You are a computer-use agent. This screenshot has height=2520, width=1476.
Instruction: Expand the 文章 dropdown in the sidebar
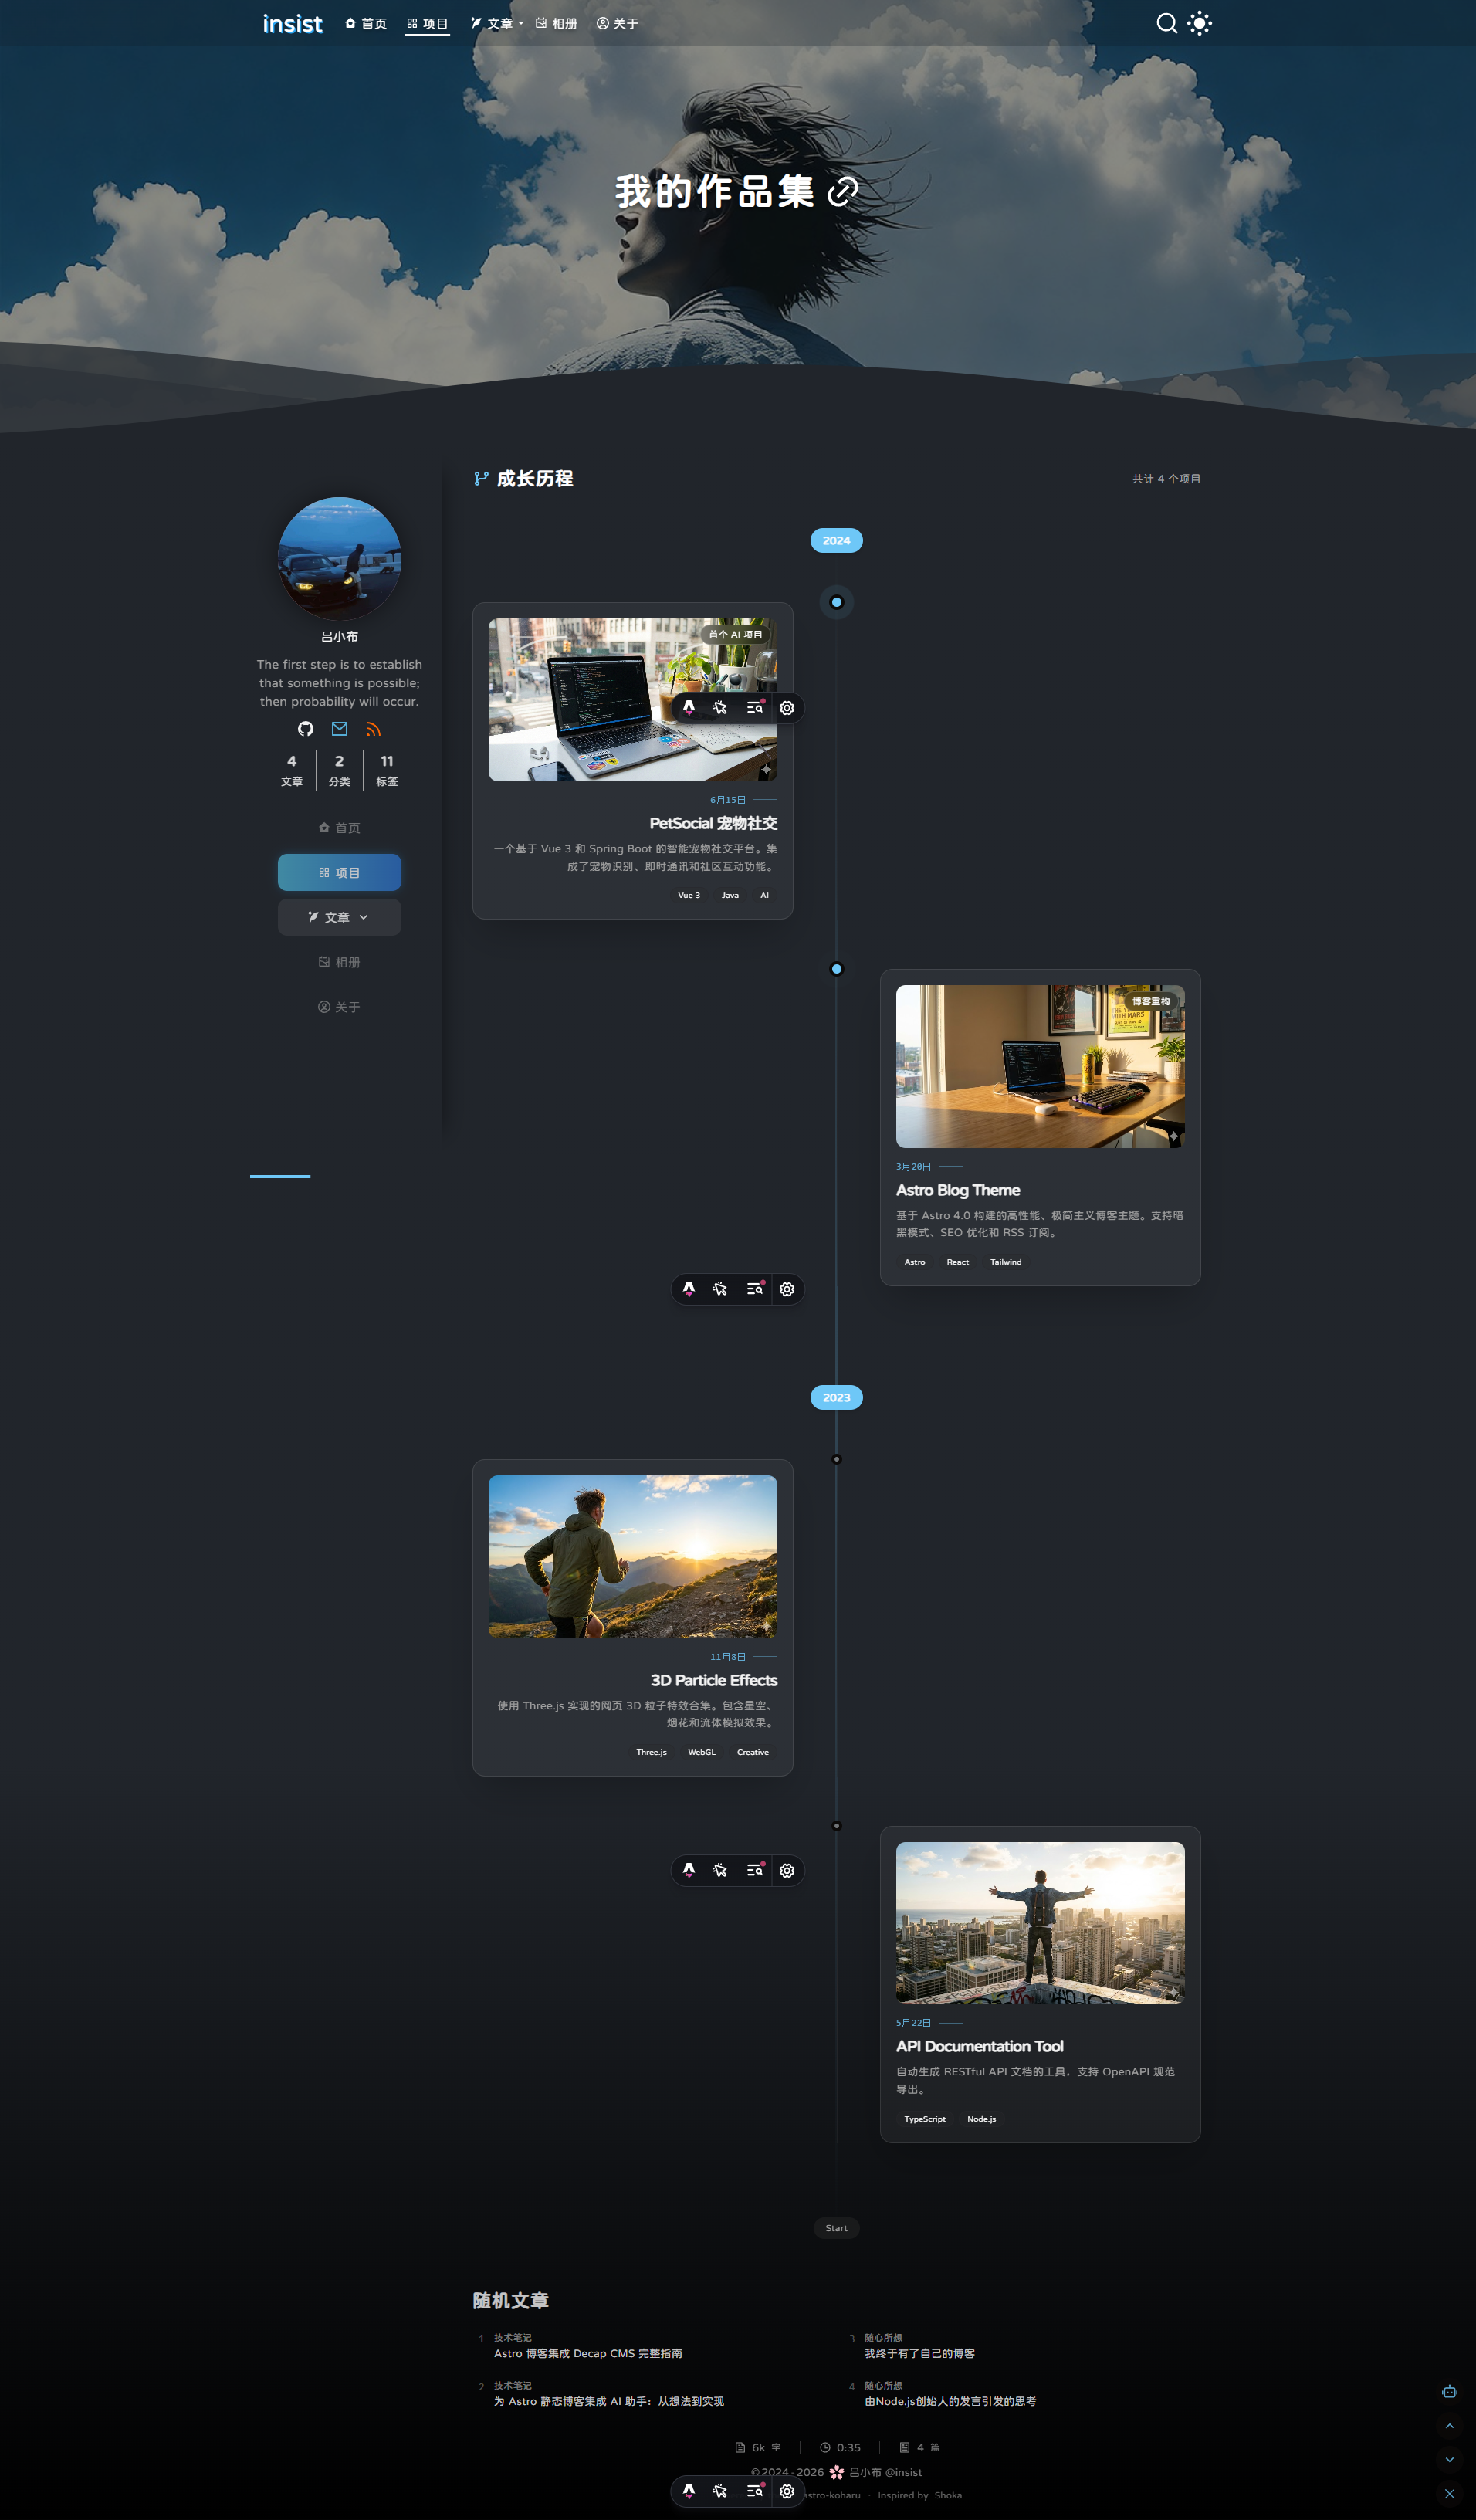point(339,917)
